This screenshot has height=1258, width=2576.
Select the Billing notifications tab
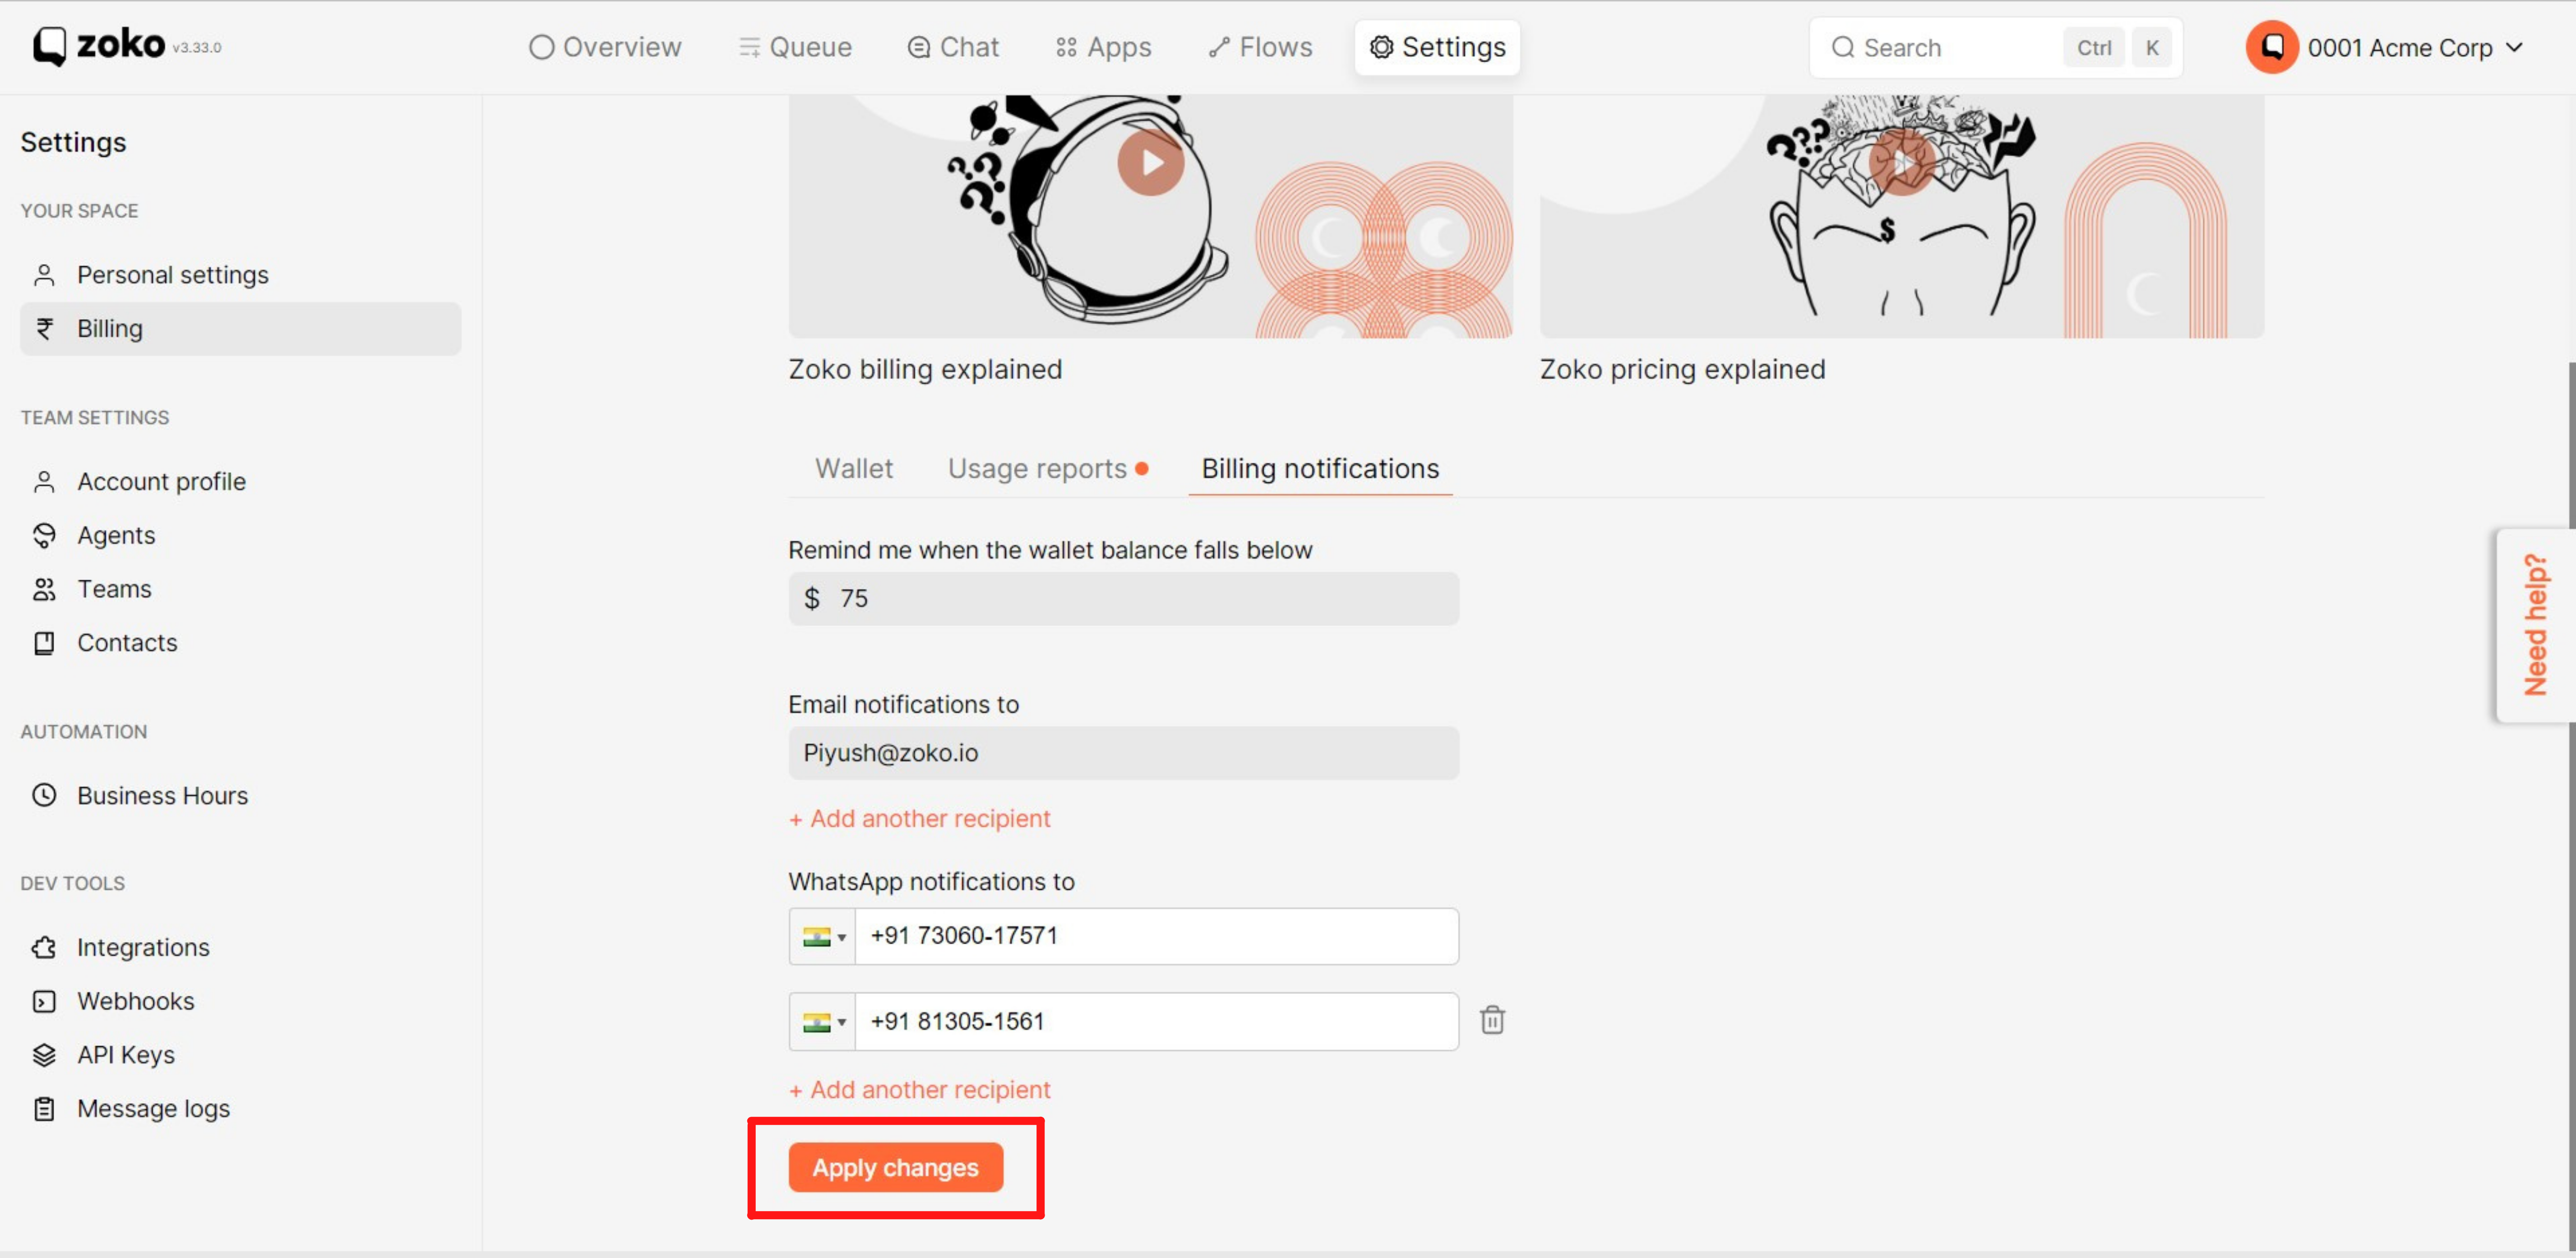(x=1320, y=469)
